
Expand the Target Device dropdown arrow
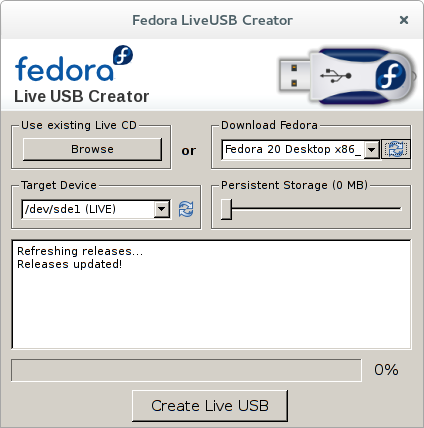162,209
